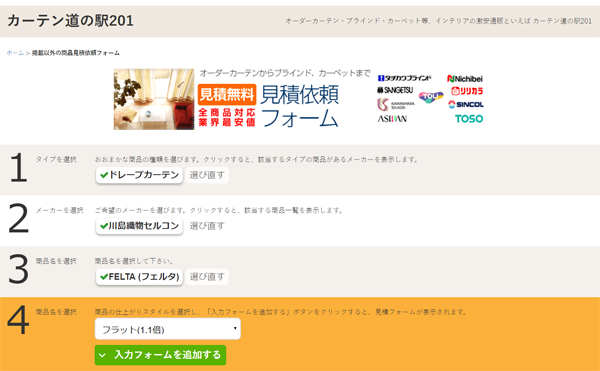Viewport: 600px width, 371px height.
Task: Click the TOLI logo
Action: (431, 97)
